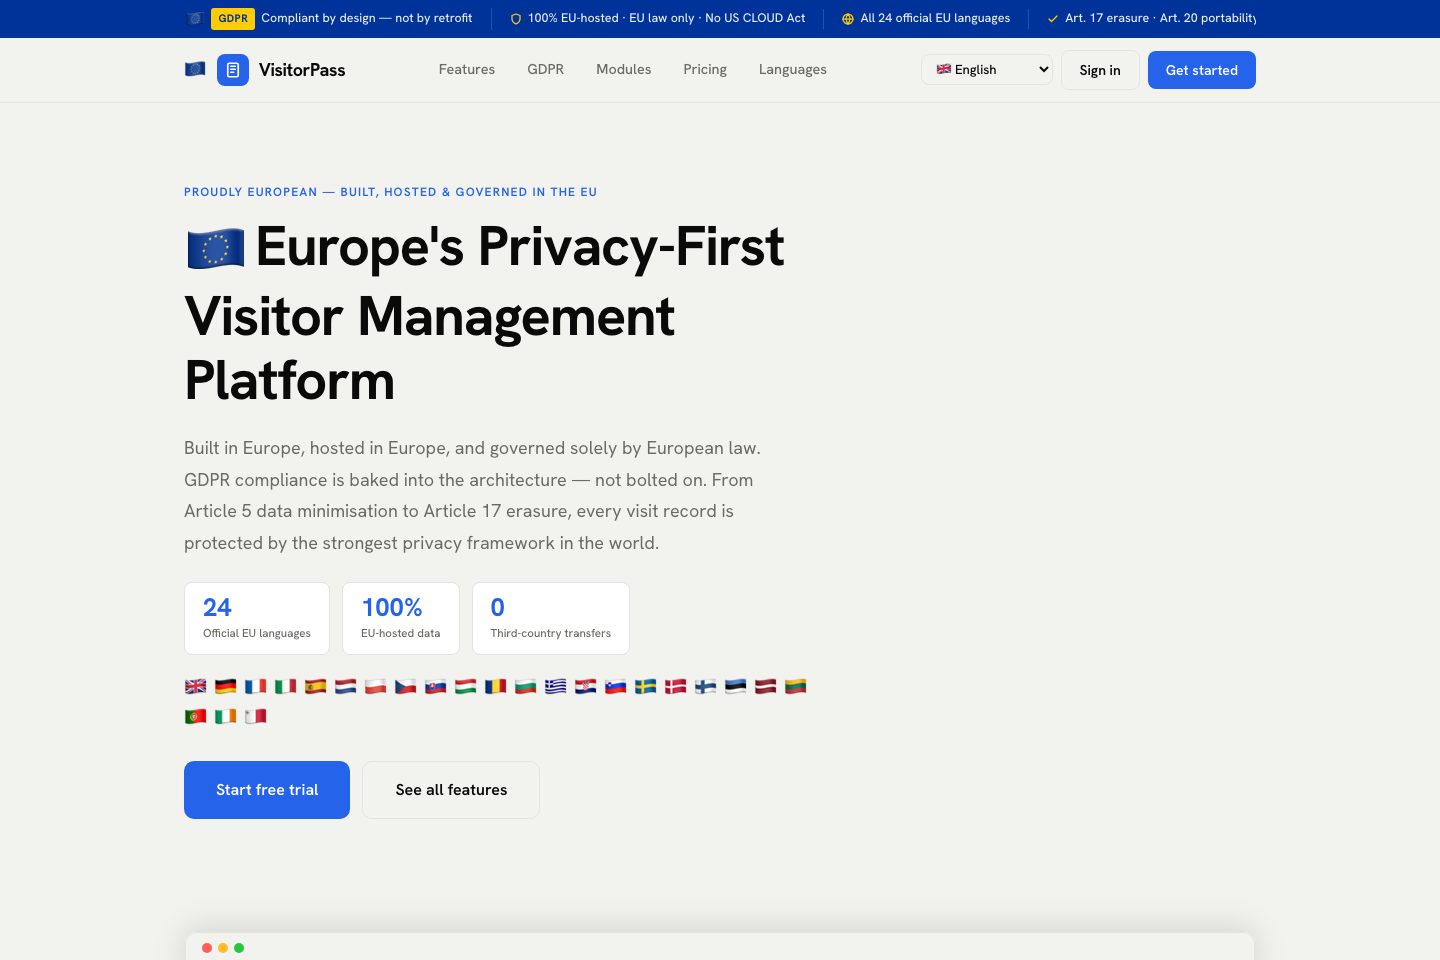Image resolution: width=1440 pixels, height=960 pixels.
Task: Click the '100% EU-hosted data' card
Action: tap(401, 619)
